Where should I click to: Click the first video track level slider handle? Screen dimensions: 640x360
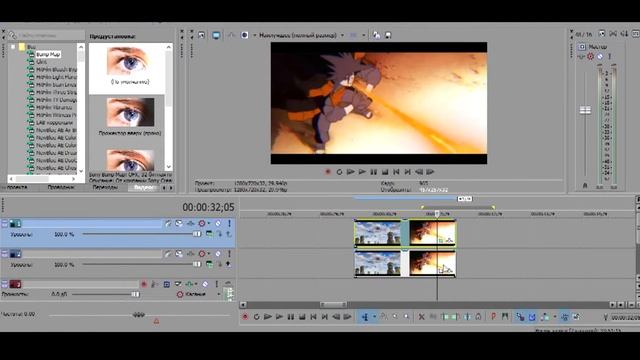(x=197, y=234)
